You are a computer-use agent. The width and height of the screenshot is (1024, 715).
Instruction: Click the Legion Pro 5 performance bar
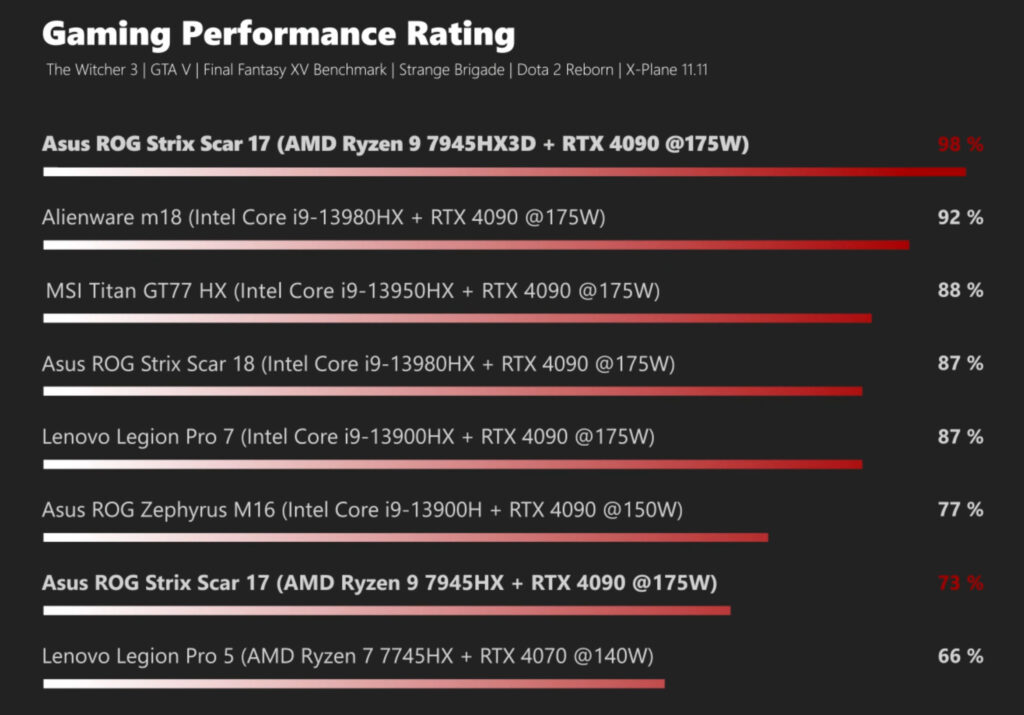353,684
